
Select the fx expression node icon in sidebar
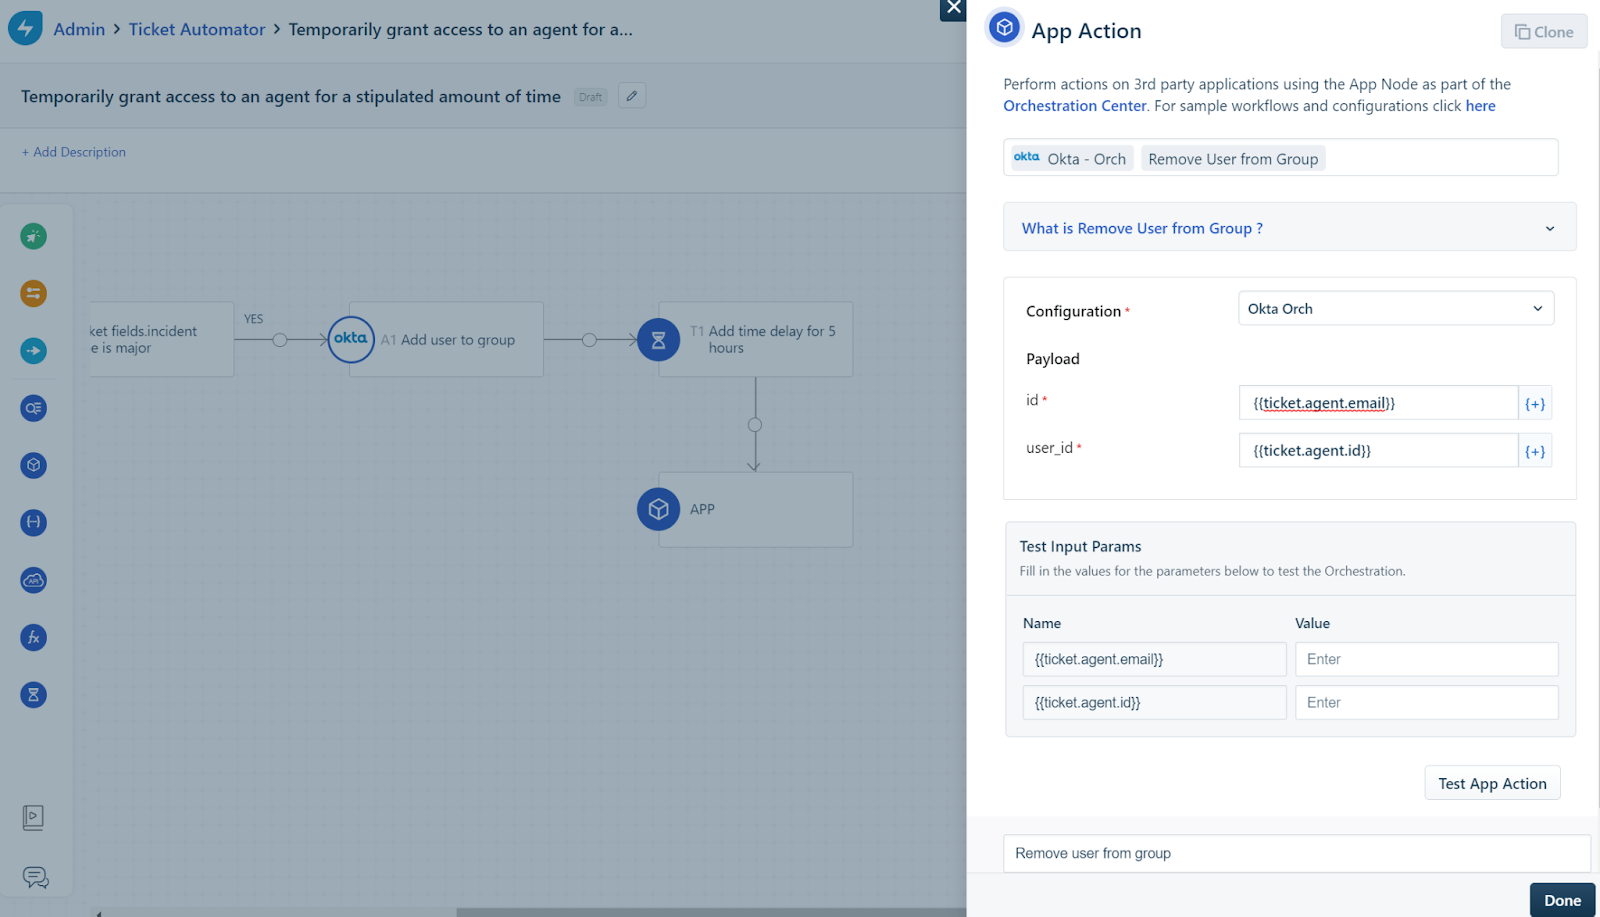(33, 637)
